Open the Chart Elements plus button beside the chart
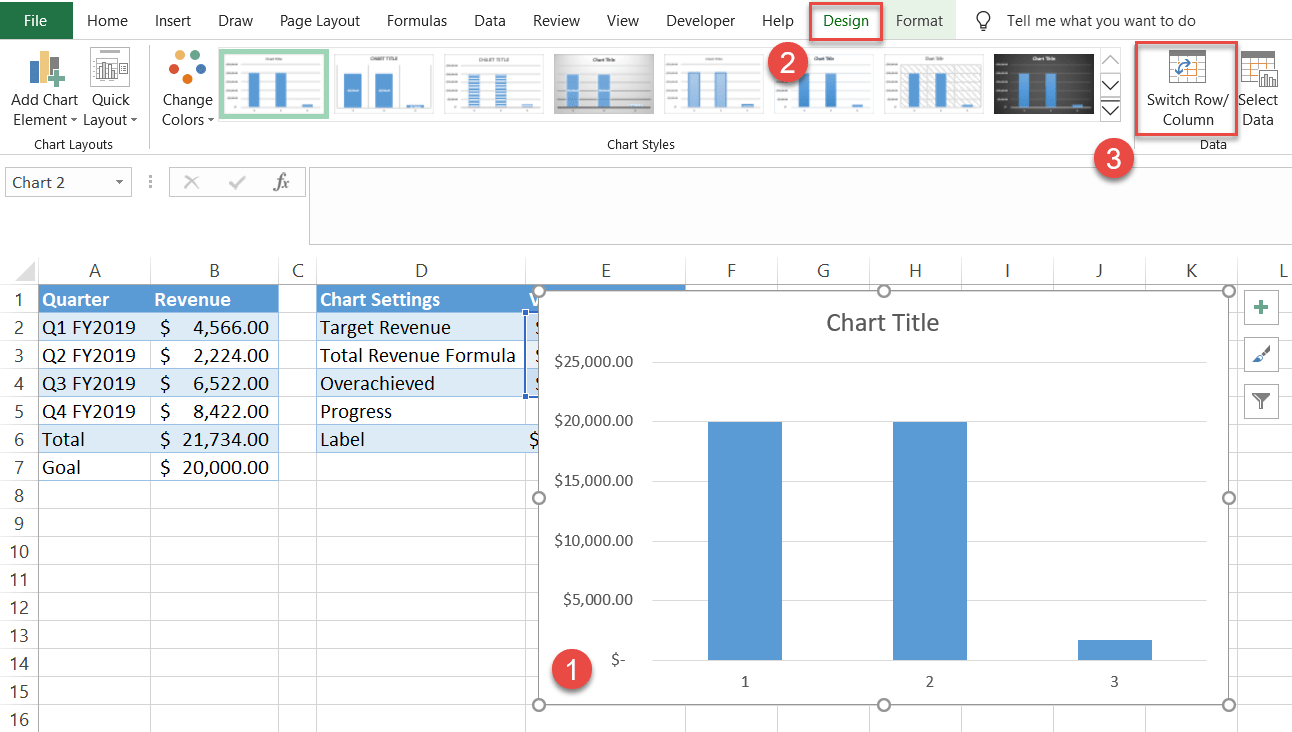This screenshot has height=732, width=1292. pos(1261,308)
